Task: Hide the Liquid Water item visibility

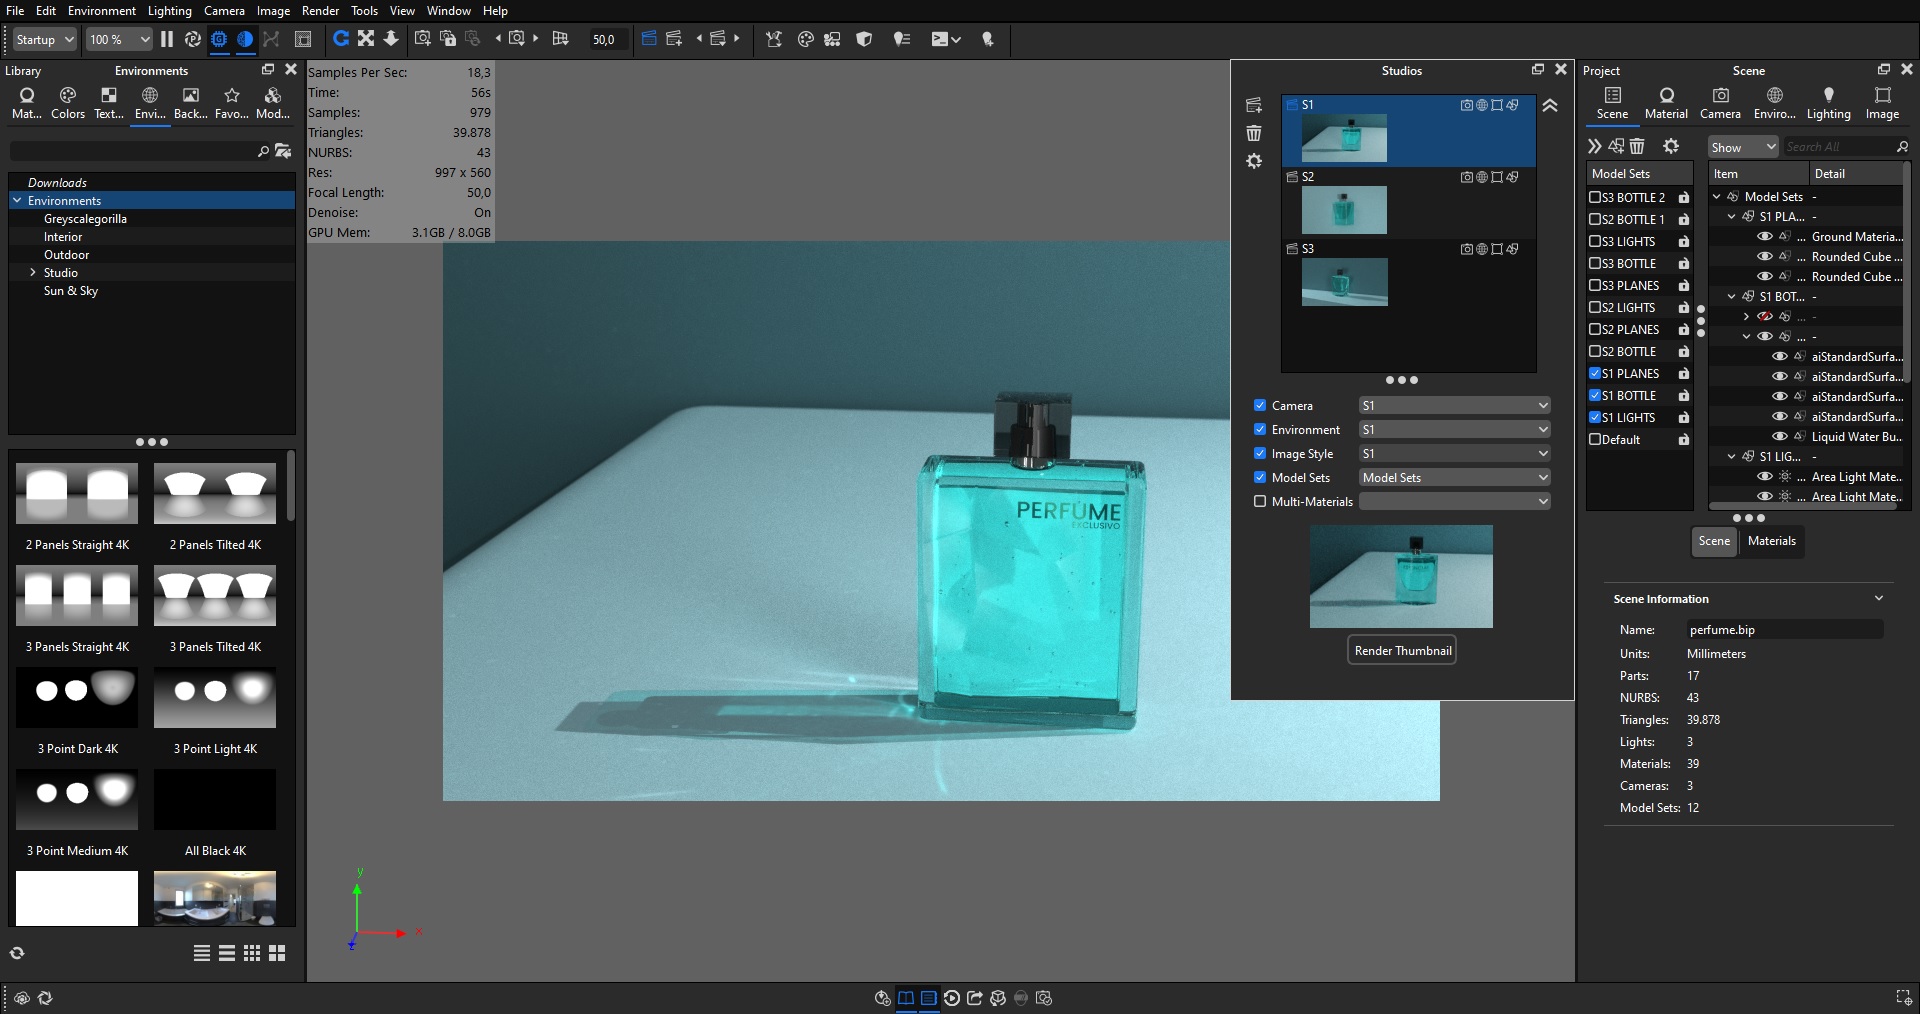Action: click(1779, 436)
